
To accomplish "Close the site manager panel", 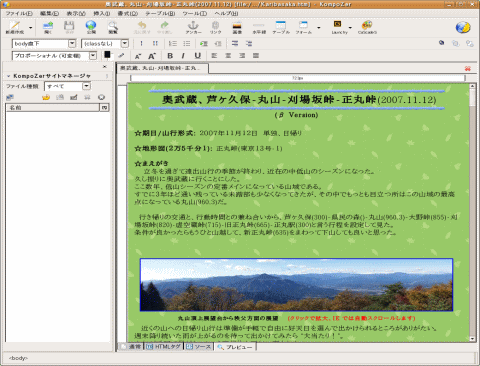I will (x=105, y=67).
